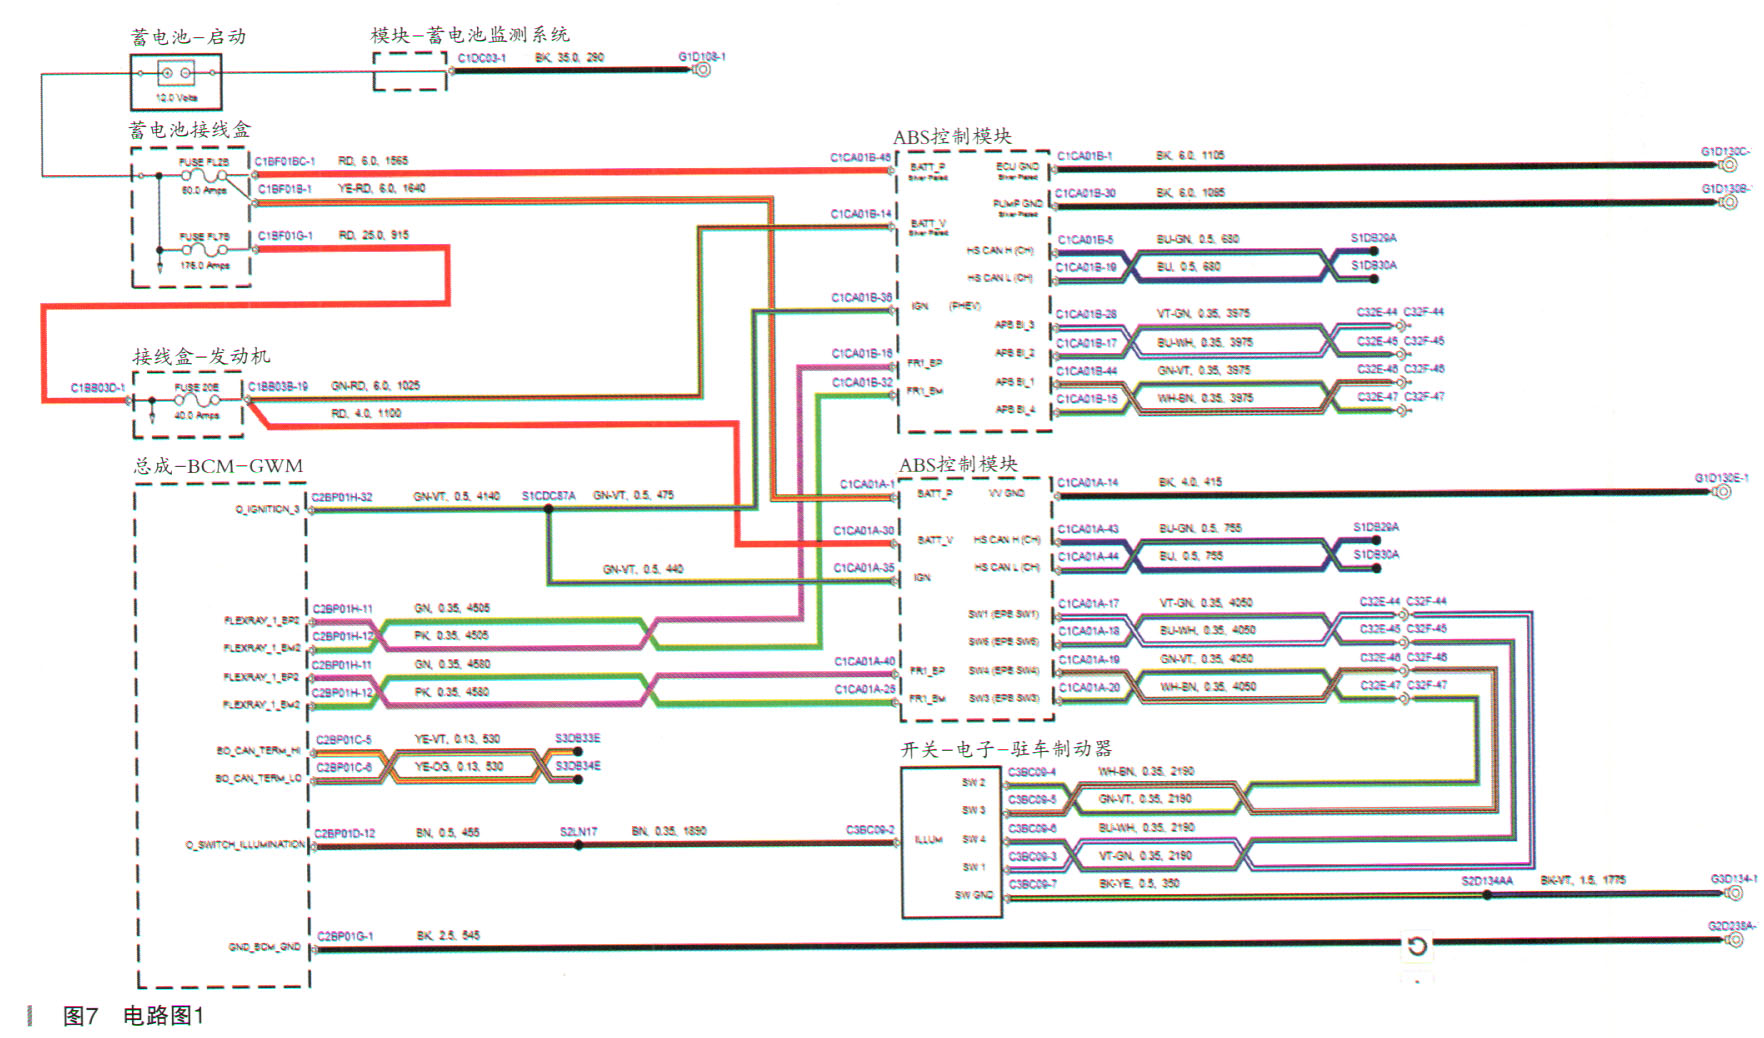Click wire label GN-VT, 0.5, 4140
Viewport: 1764px width, 1038px height.
click(x=457, y=496)
